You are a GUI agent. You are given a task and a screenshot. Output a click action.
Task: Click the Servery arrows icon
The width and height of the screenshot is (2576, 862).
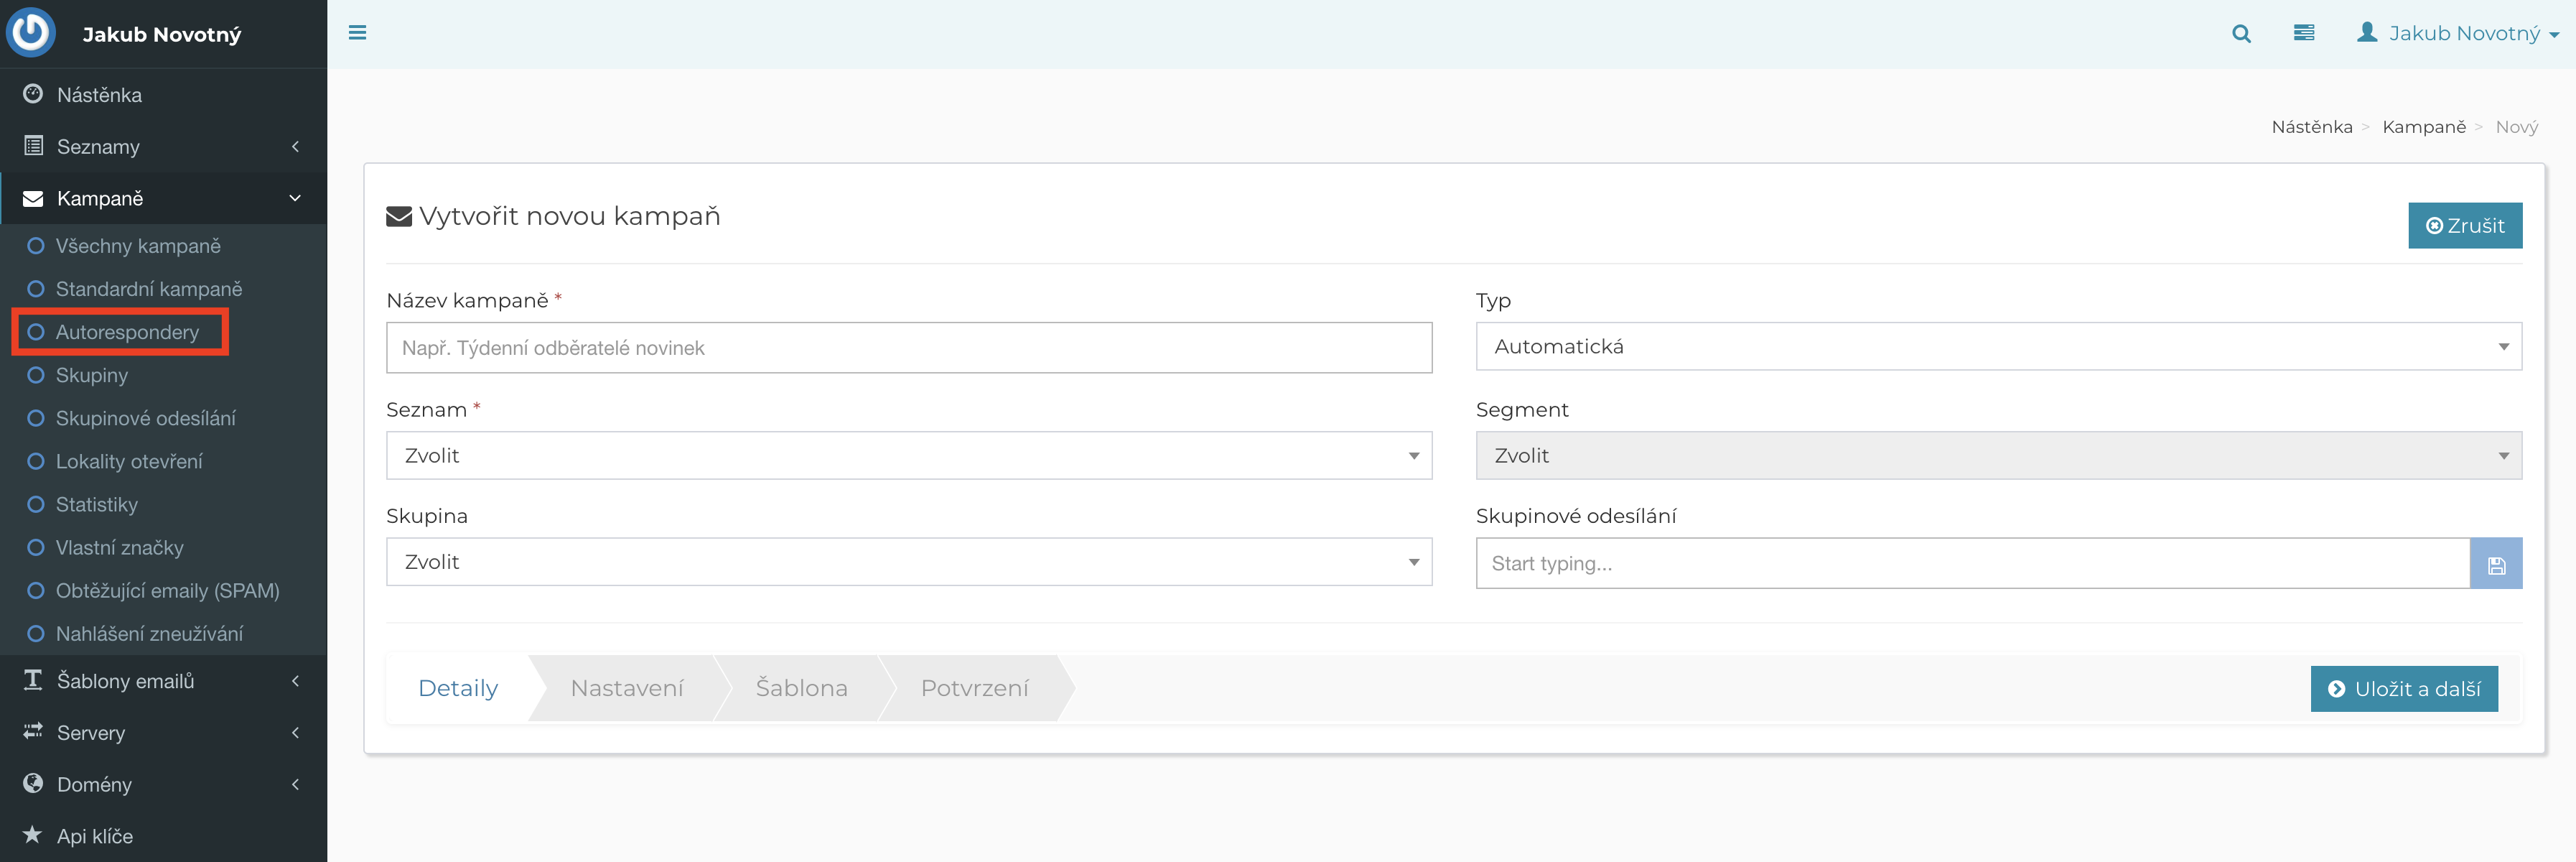point(33,731)
